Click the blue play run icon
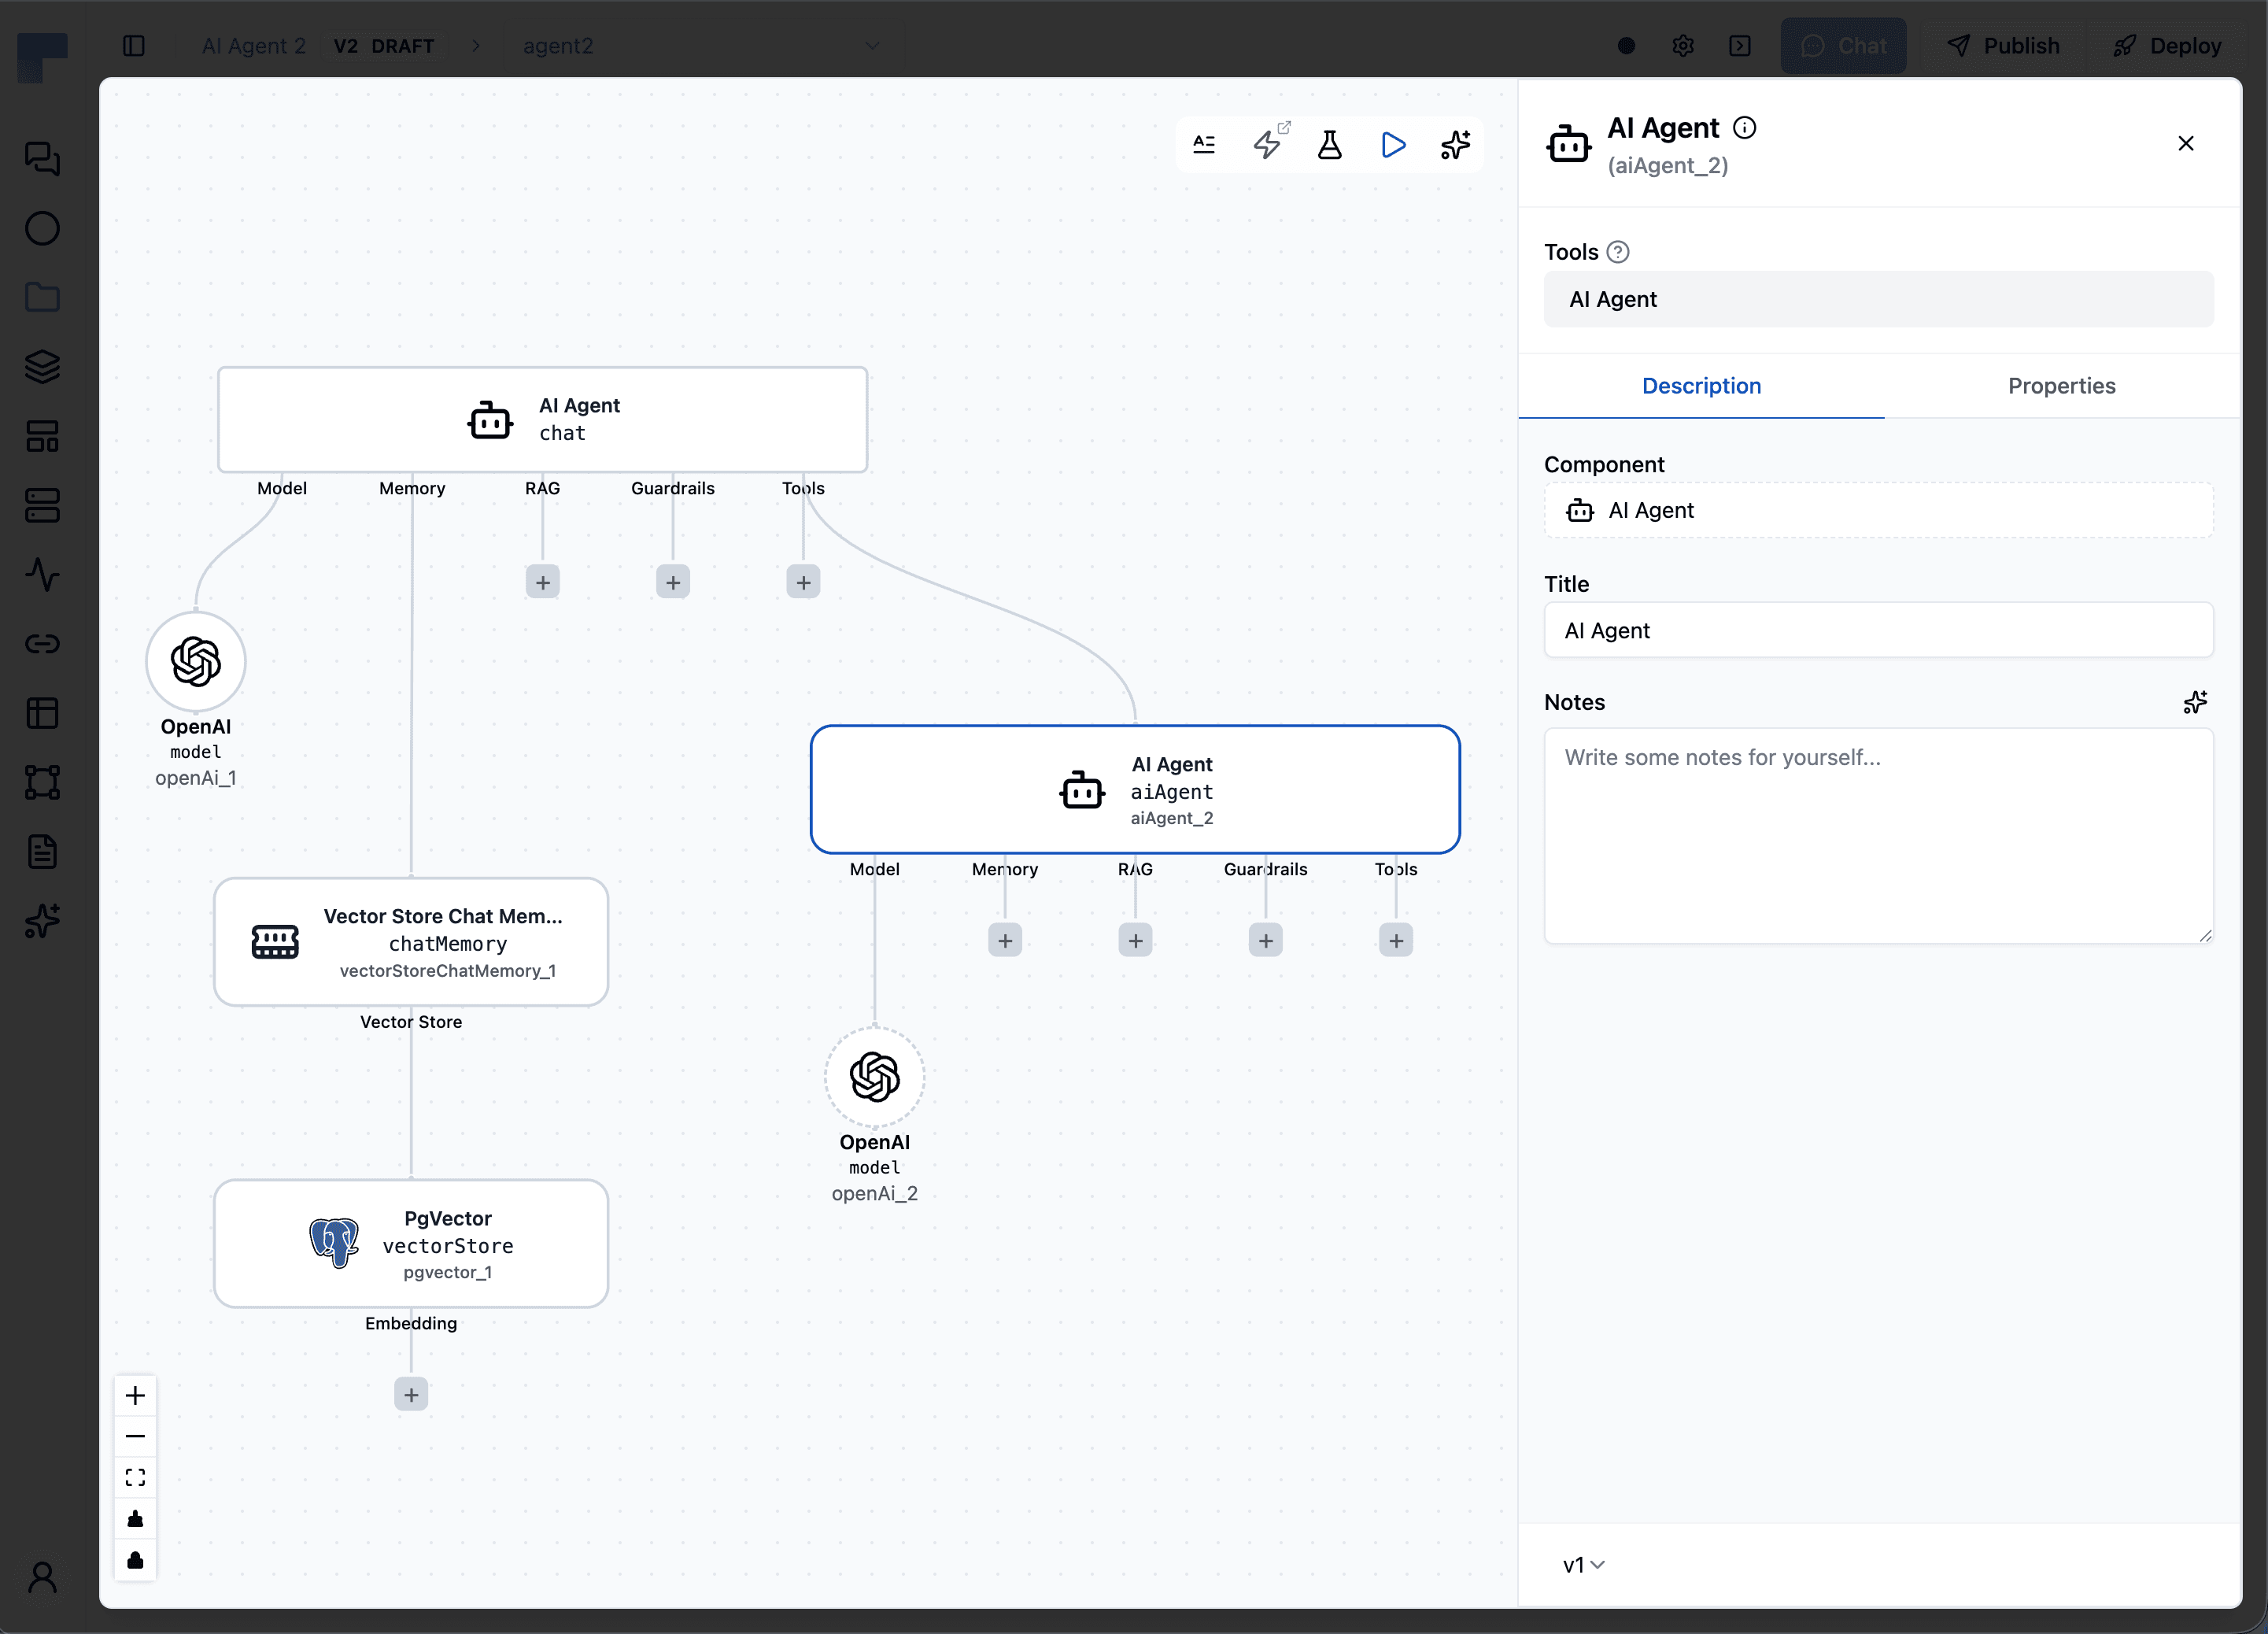2268x1634 pixels. [1393, 145]
